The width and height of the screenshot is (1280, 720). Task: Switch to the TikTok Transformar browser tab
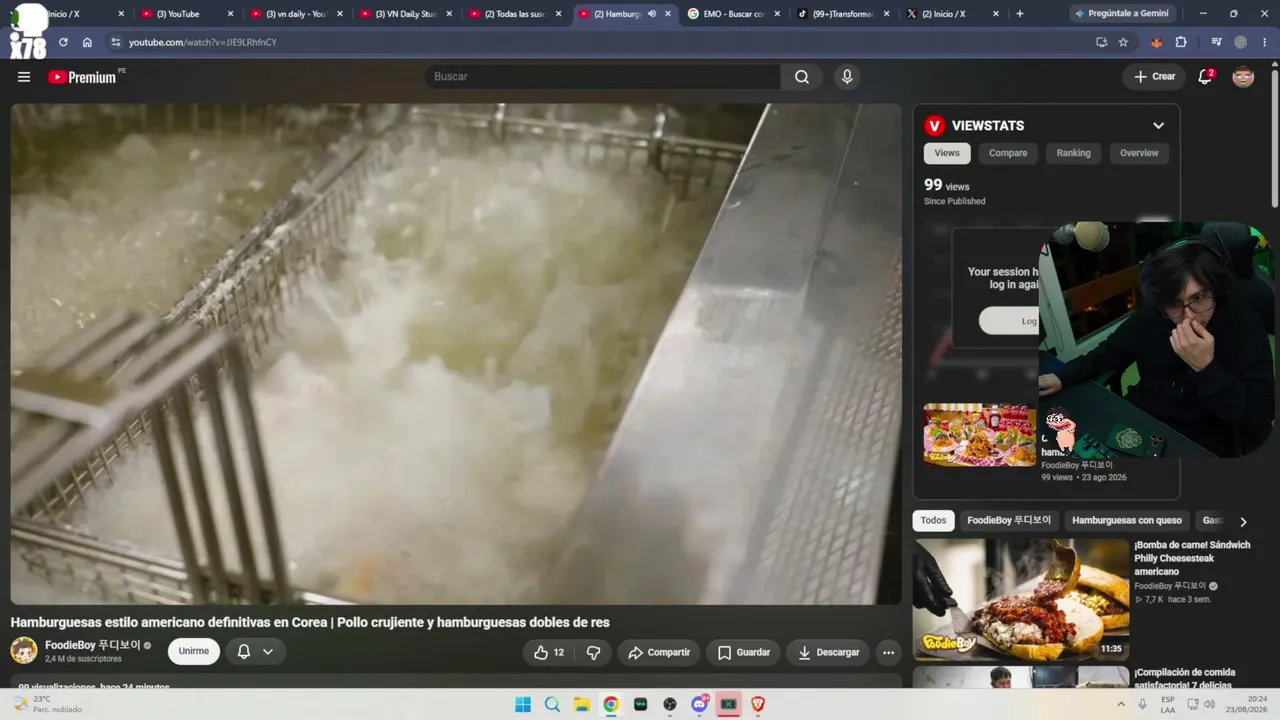point(842,14)
